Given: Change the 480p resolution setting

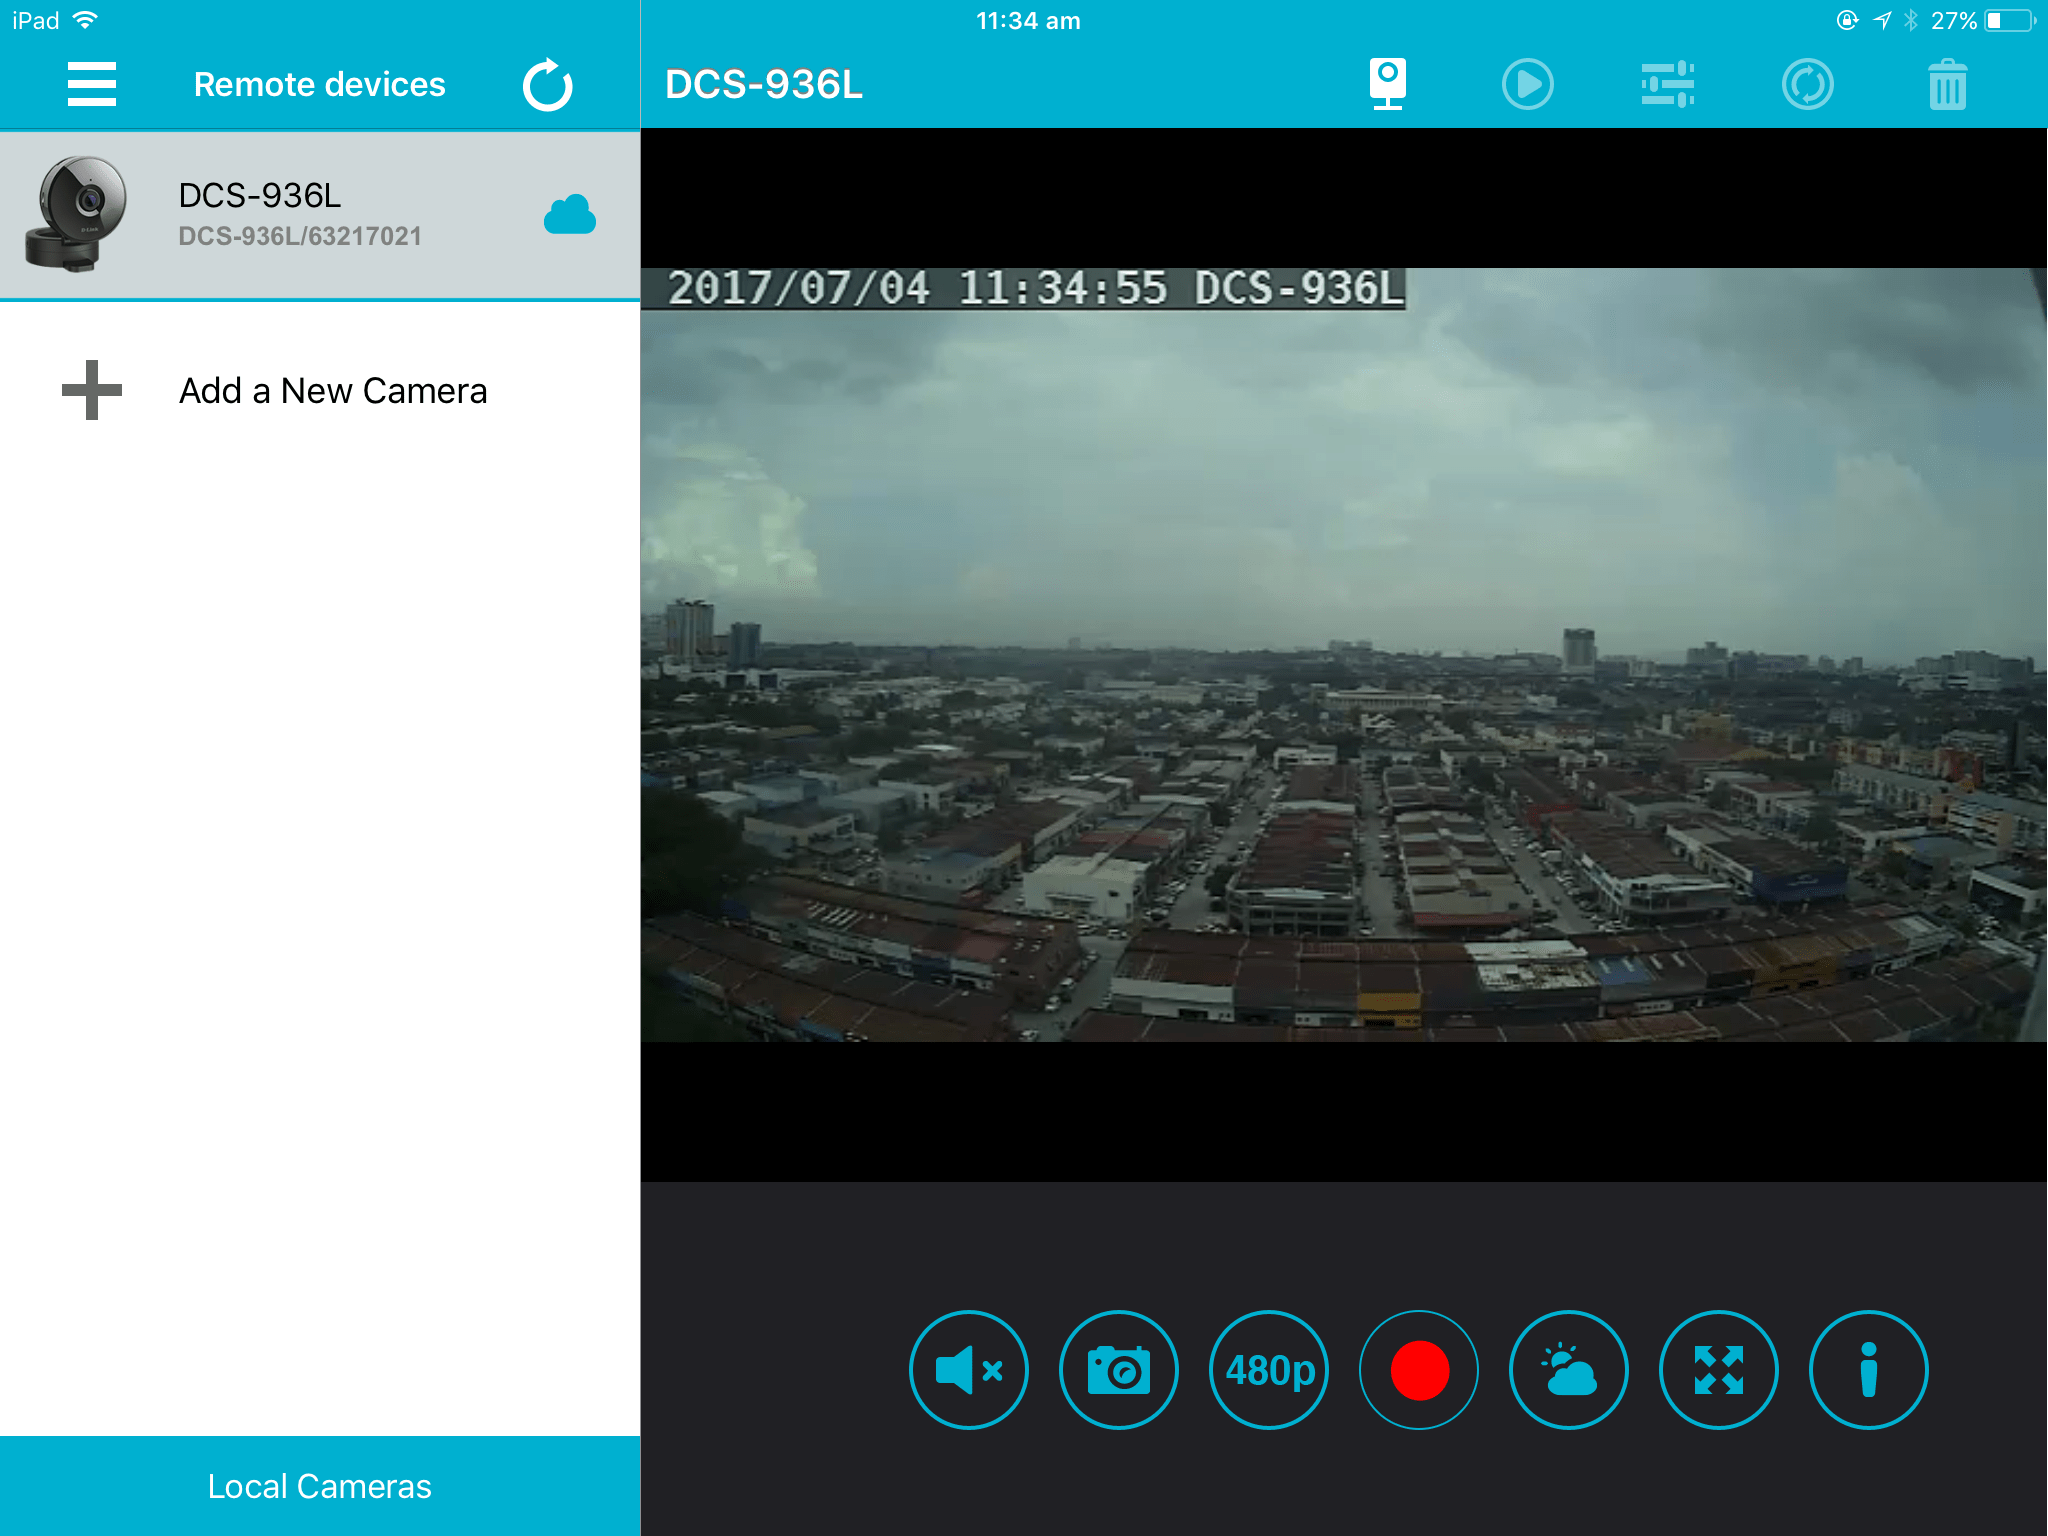Looking at the screenshot, I should click(x=1269, y=1369).
